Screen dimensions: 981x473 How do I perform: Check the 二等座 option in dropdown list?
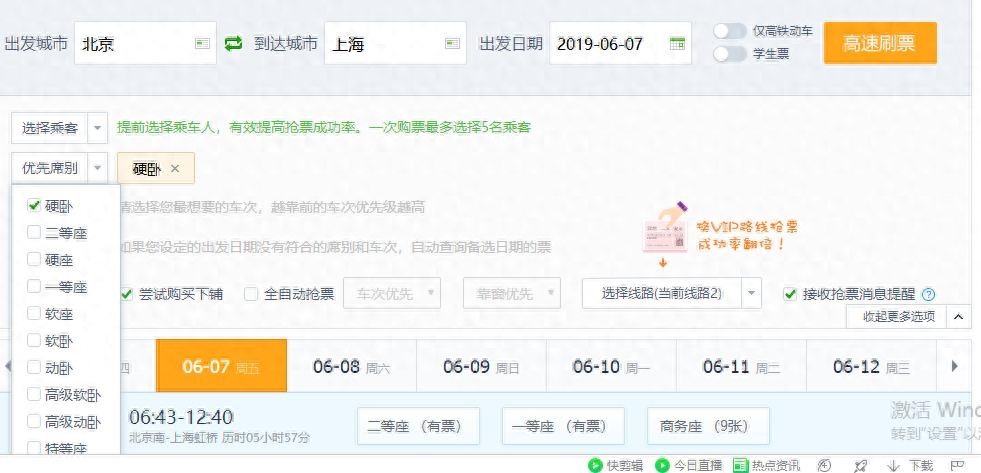(34, 232)
